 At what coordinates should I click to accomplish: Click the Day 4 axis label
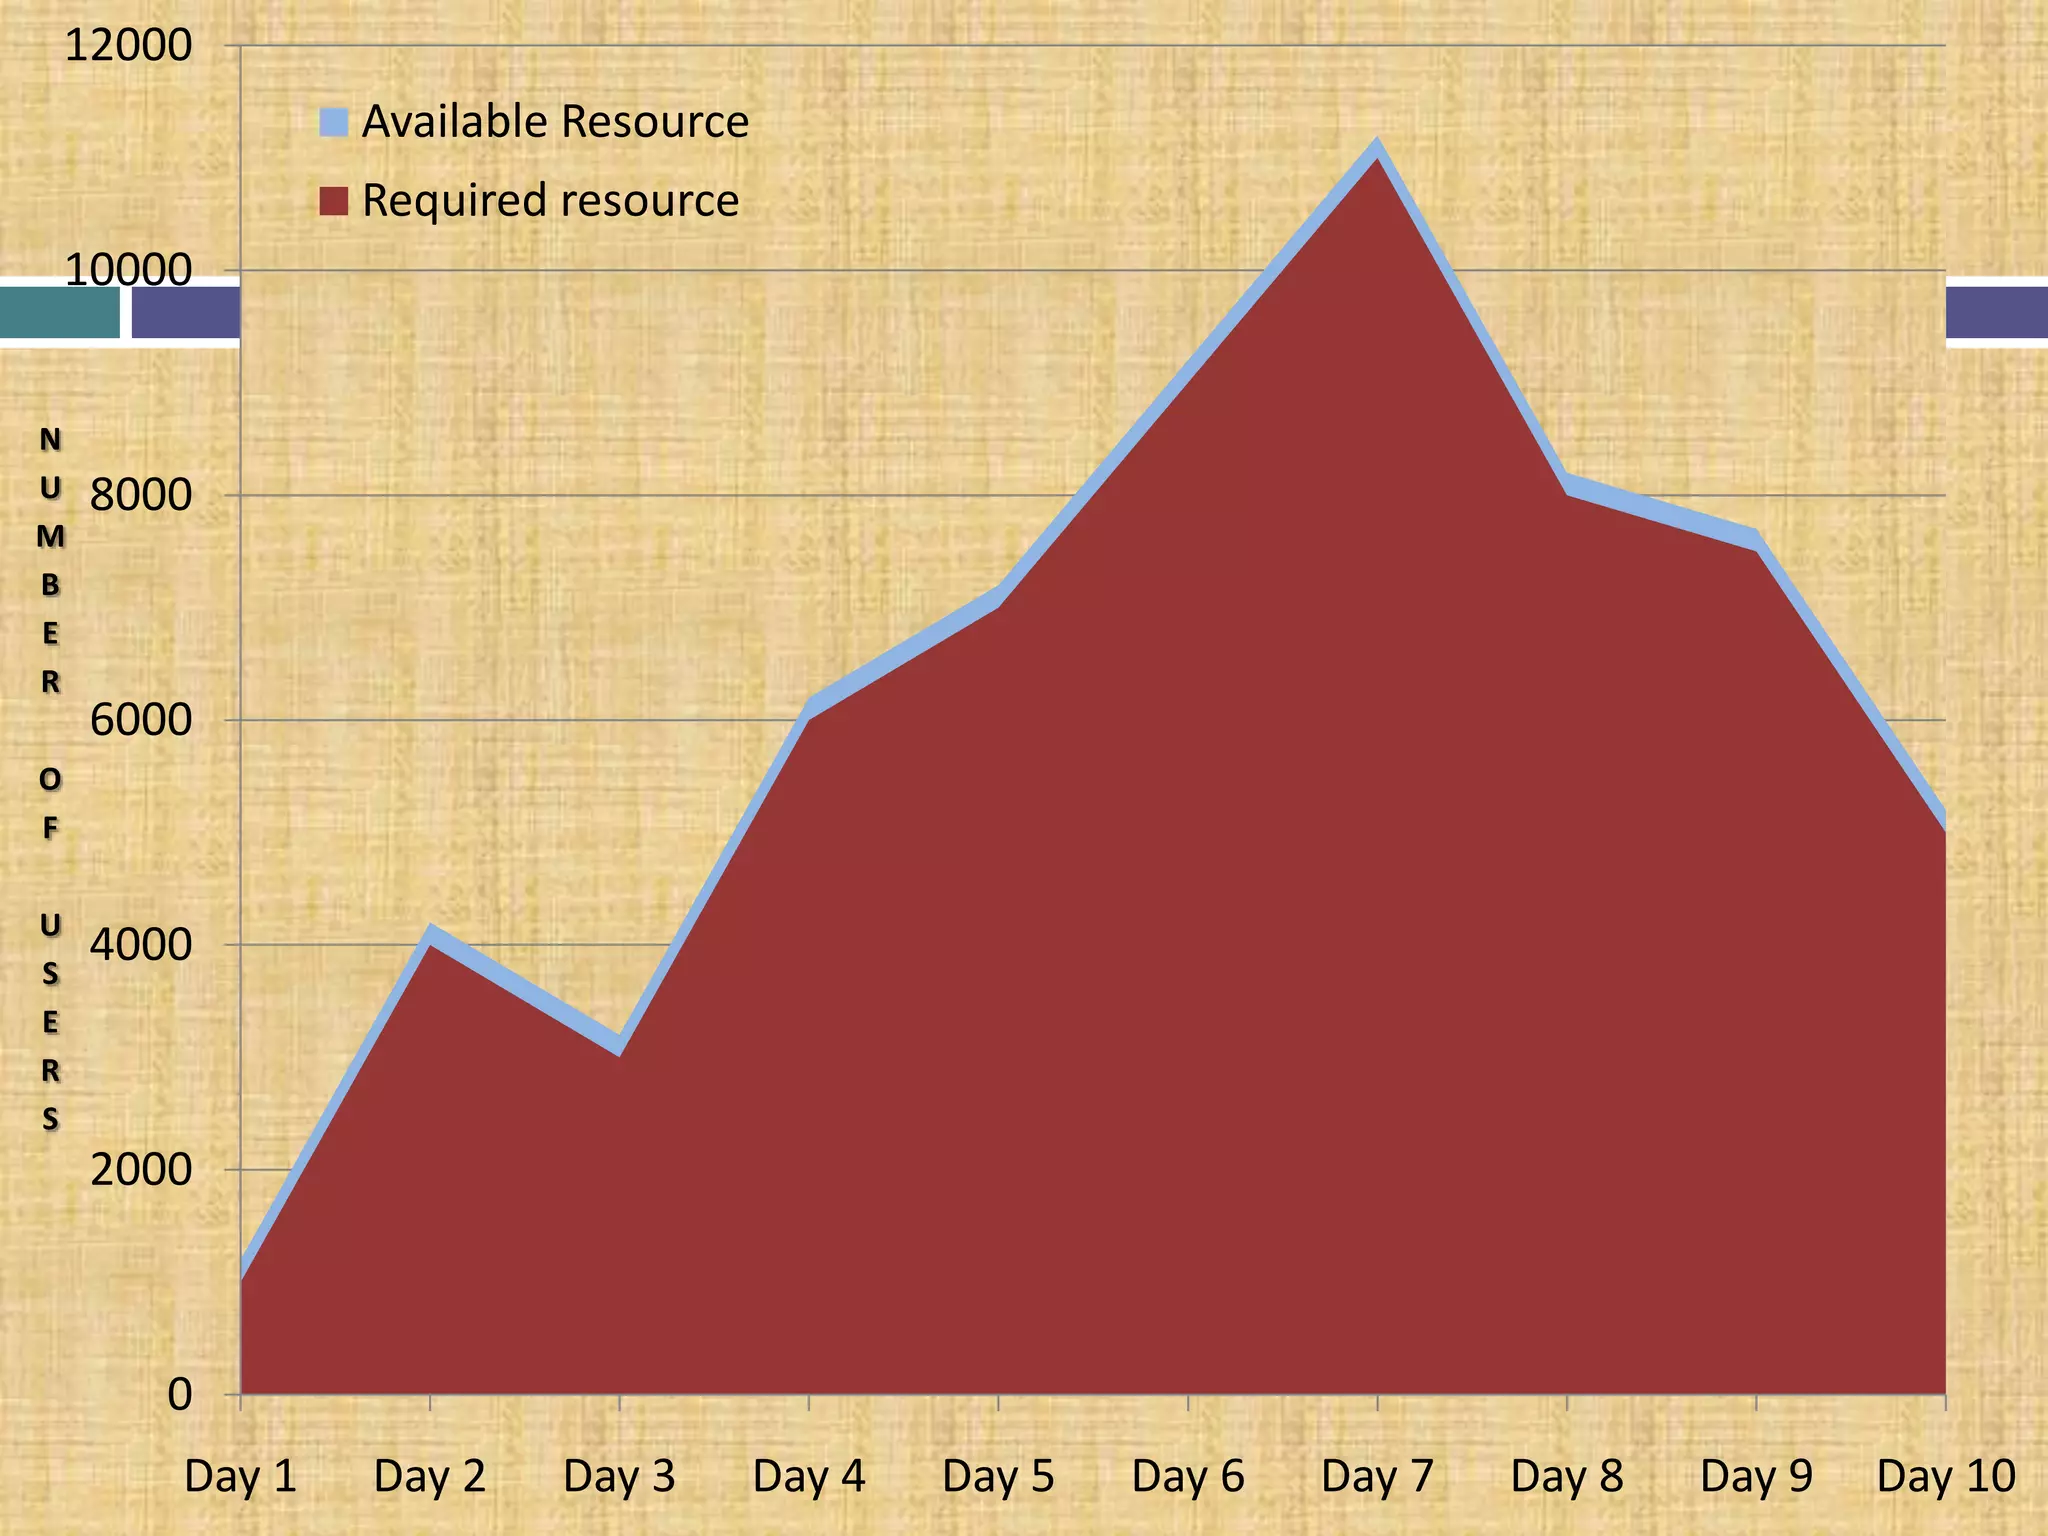click(808, 1476)
